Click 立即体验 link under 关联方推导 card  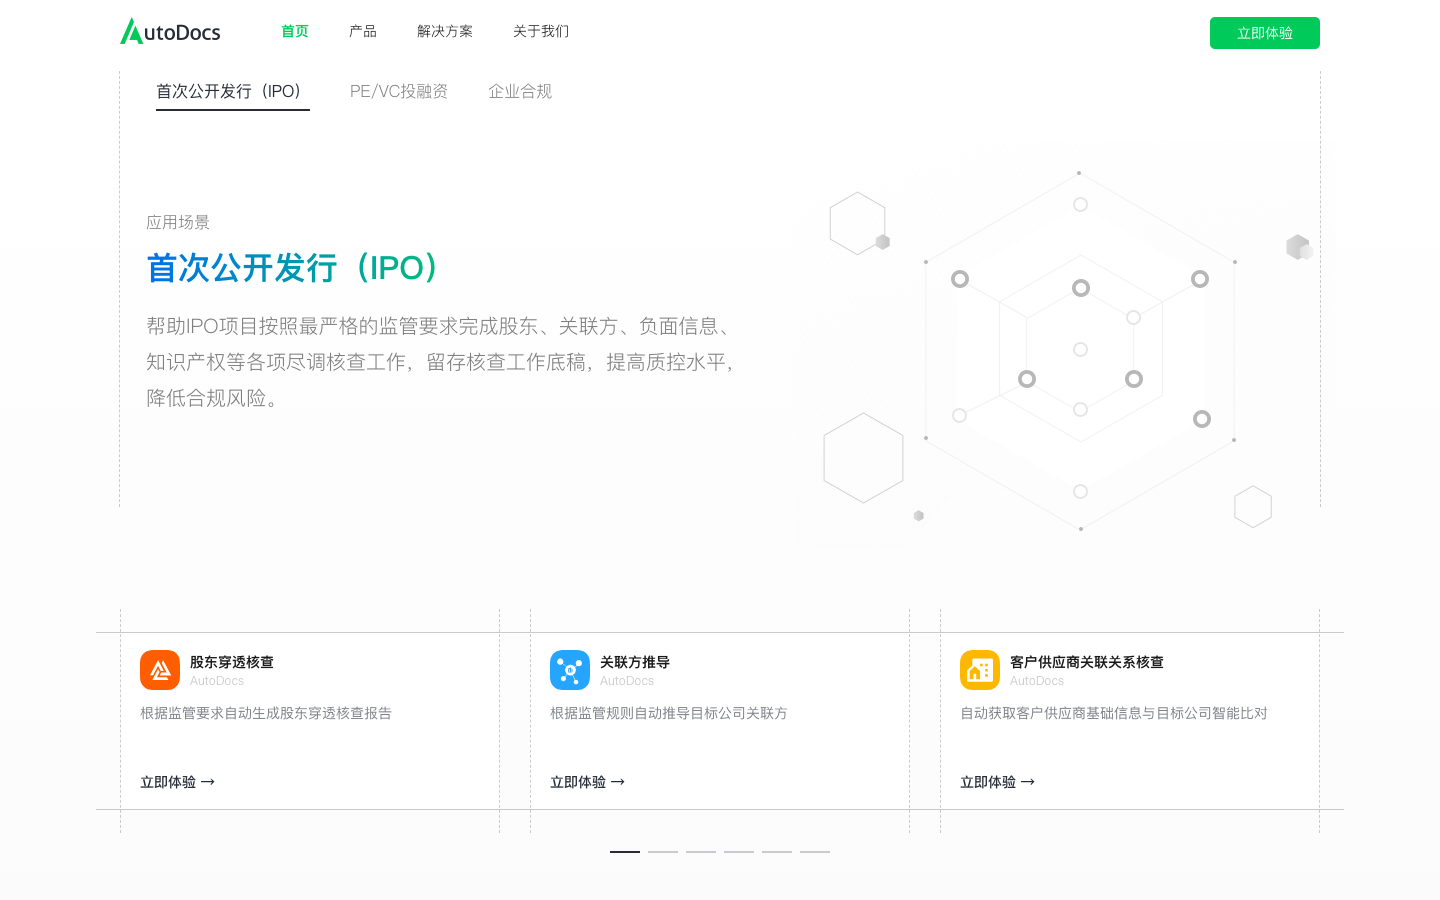click(578, 782)
